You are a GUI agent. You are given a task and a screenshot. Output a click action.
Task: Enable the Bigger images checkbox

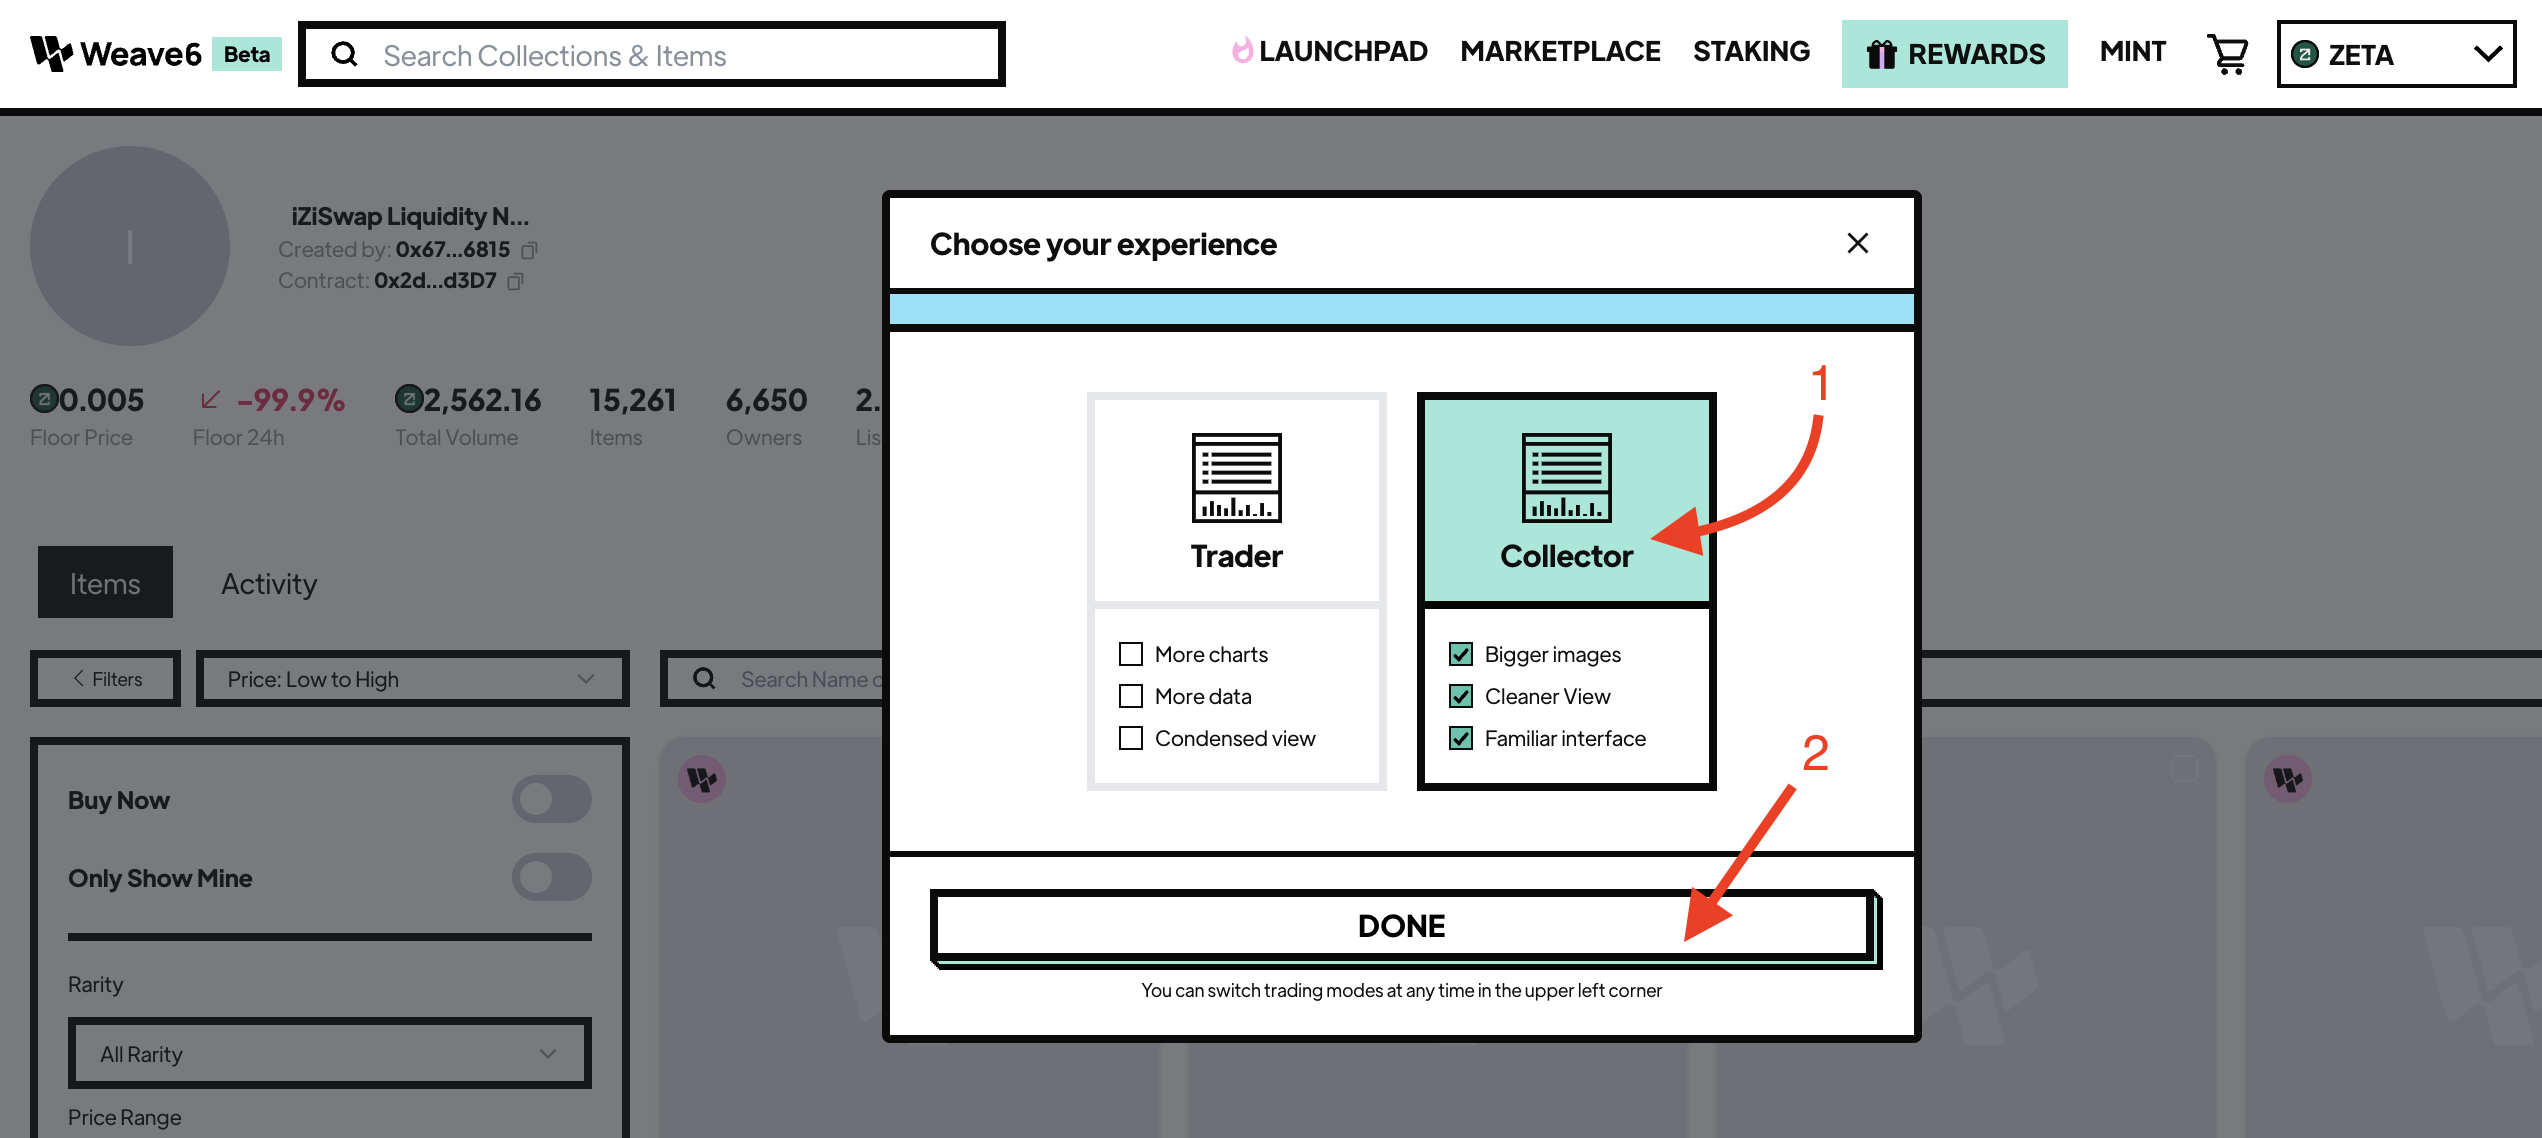[1461, 653]
